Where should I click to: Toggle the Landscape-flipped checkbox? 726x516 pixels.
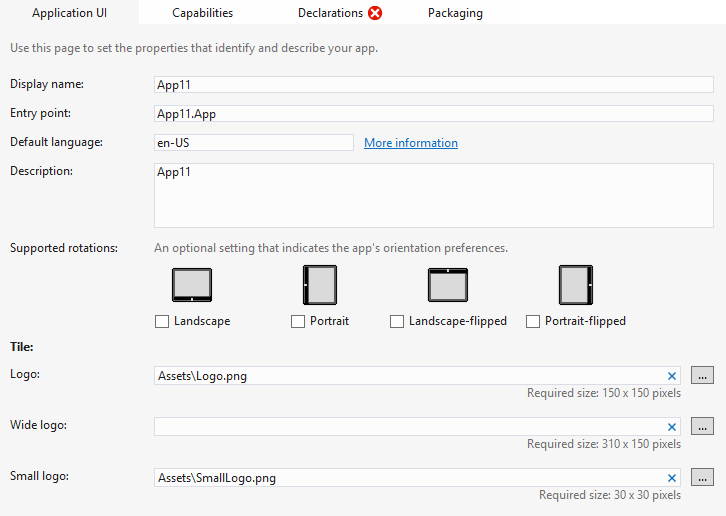397,321
